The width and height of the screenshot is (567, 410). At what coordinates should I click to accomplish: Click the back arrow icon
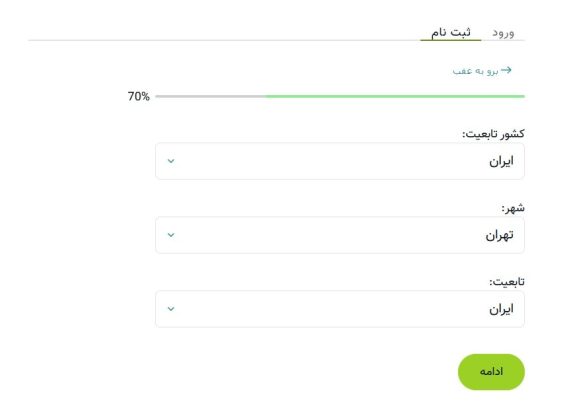pos(506,70)
